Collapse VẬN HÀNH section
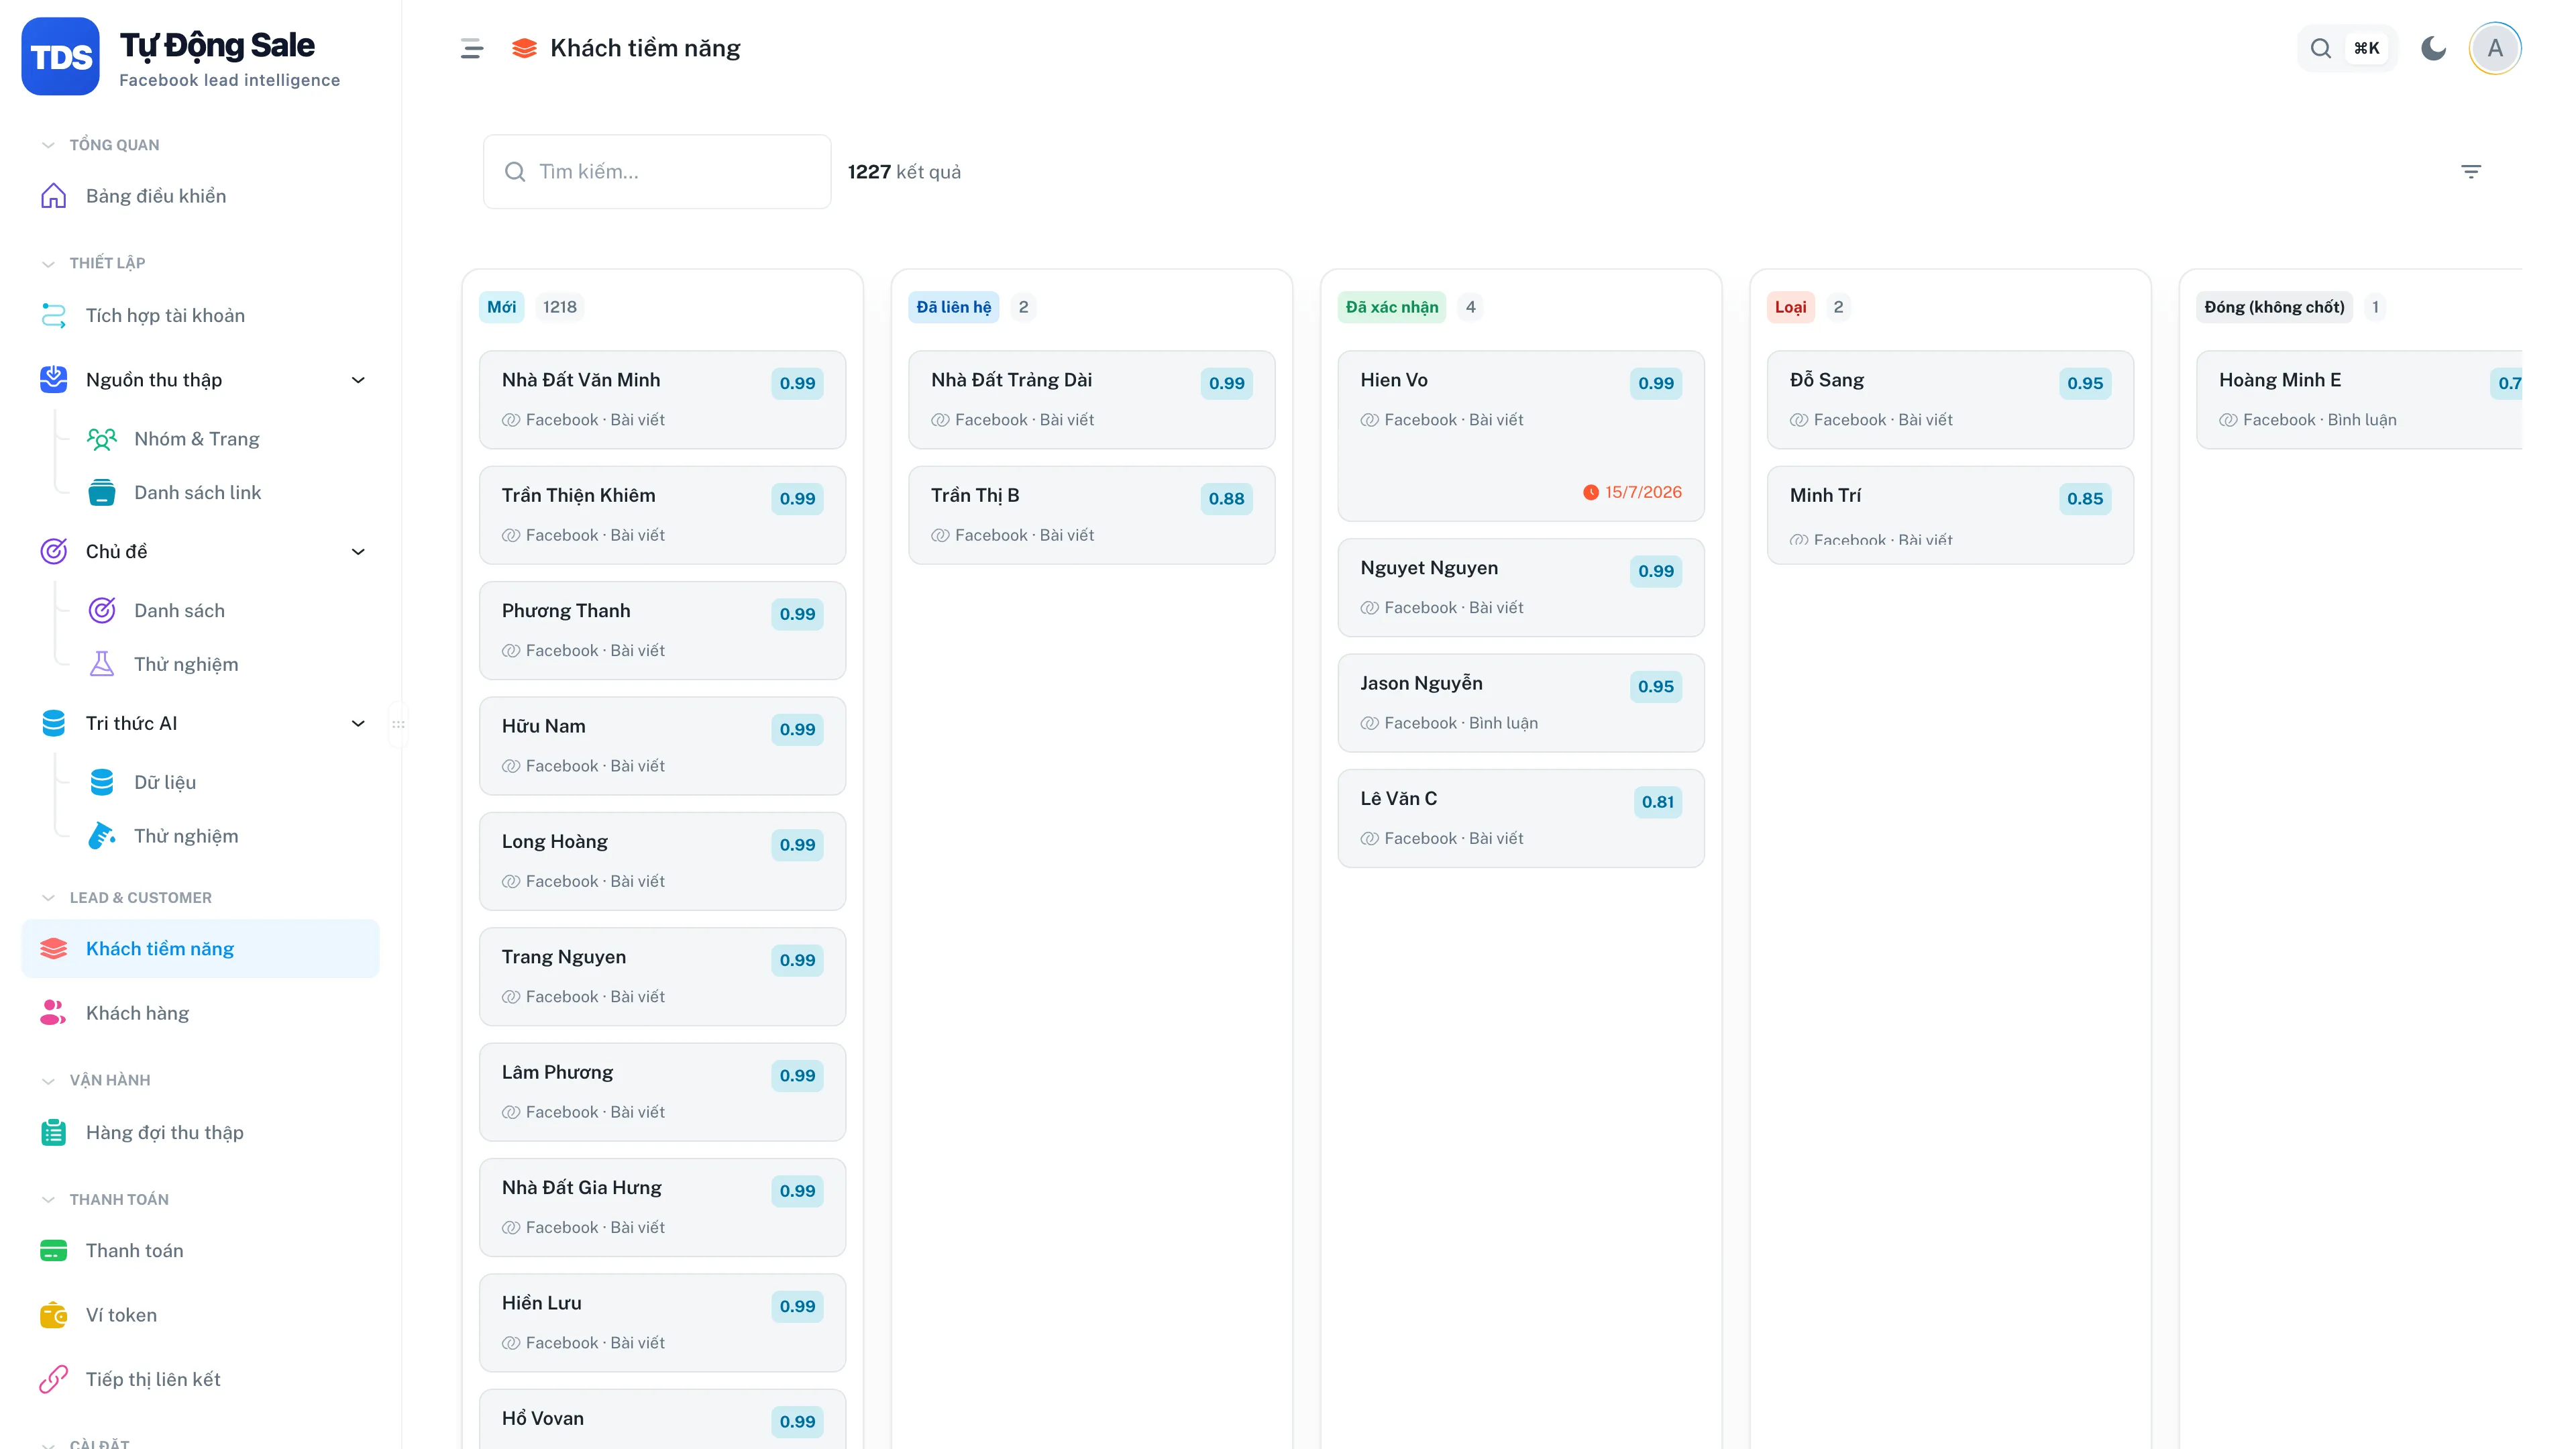The height and width of the screenshot is (1449, 2576). [96, 1080]
